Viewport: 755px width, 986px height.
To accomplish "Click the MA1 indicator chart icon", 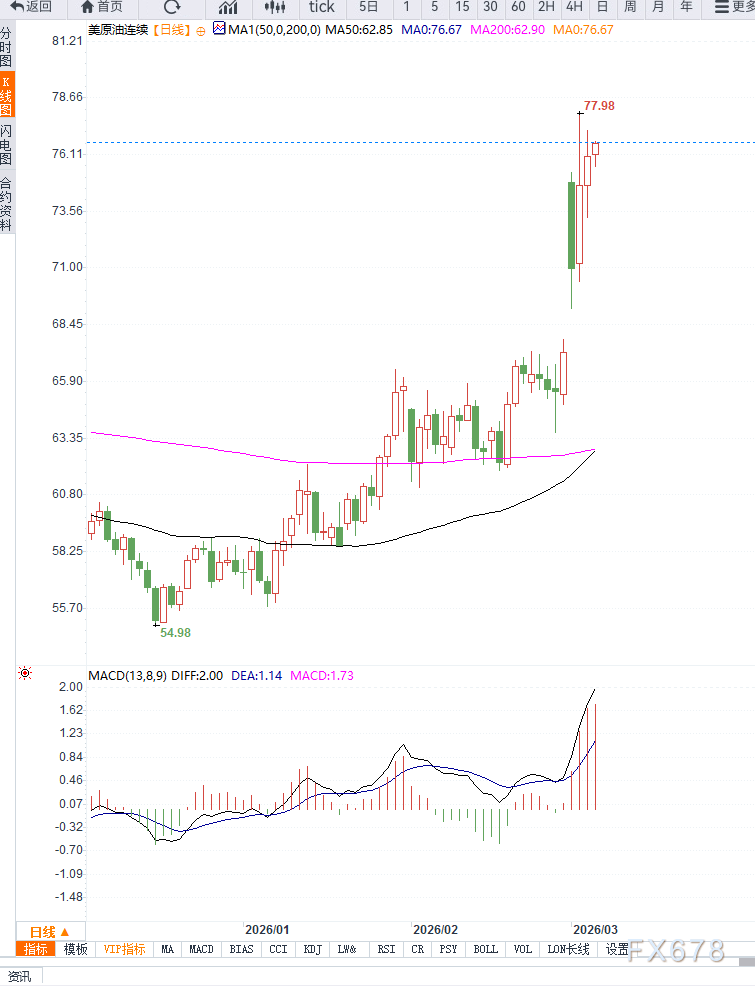I will 219,30.
